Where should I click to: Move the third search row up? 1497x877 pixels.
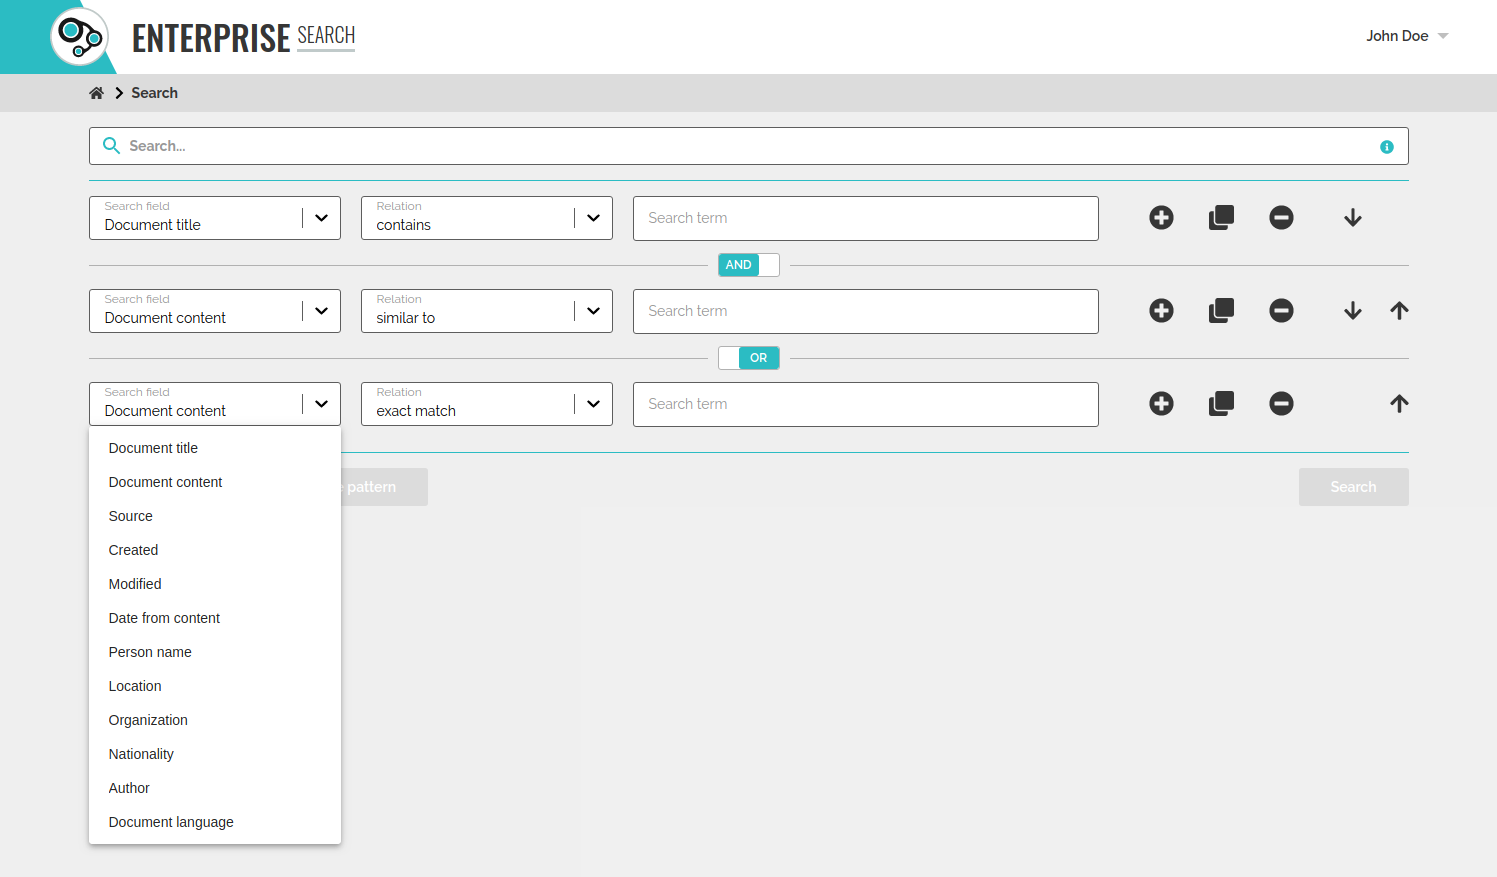[x=1399, y=404]
